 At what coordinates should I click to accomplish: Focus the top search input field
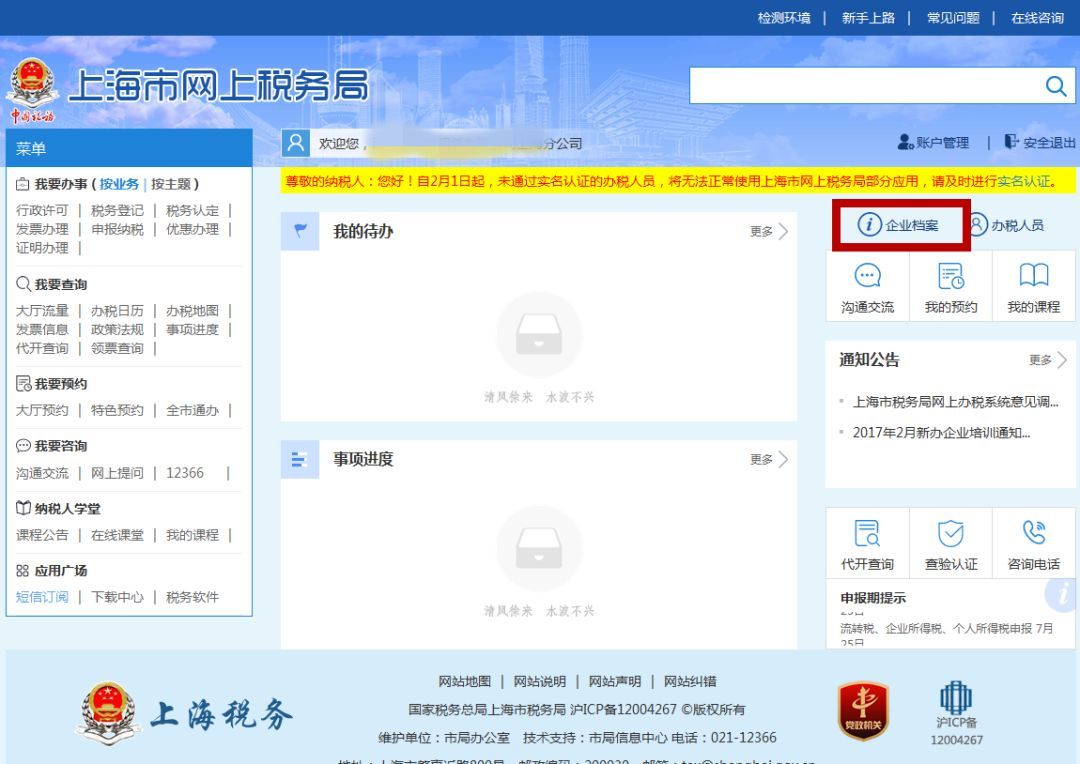point(866,85)
